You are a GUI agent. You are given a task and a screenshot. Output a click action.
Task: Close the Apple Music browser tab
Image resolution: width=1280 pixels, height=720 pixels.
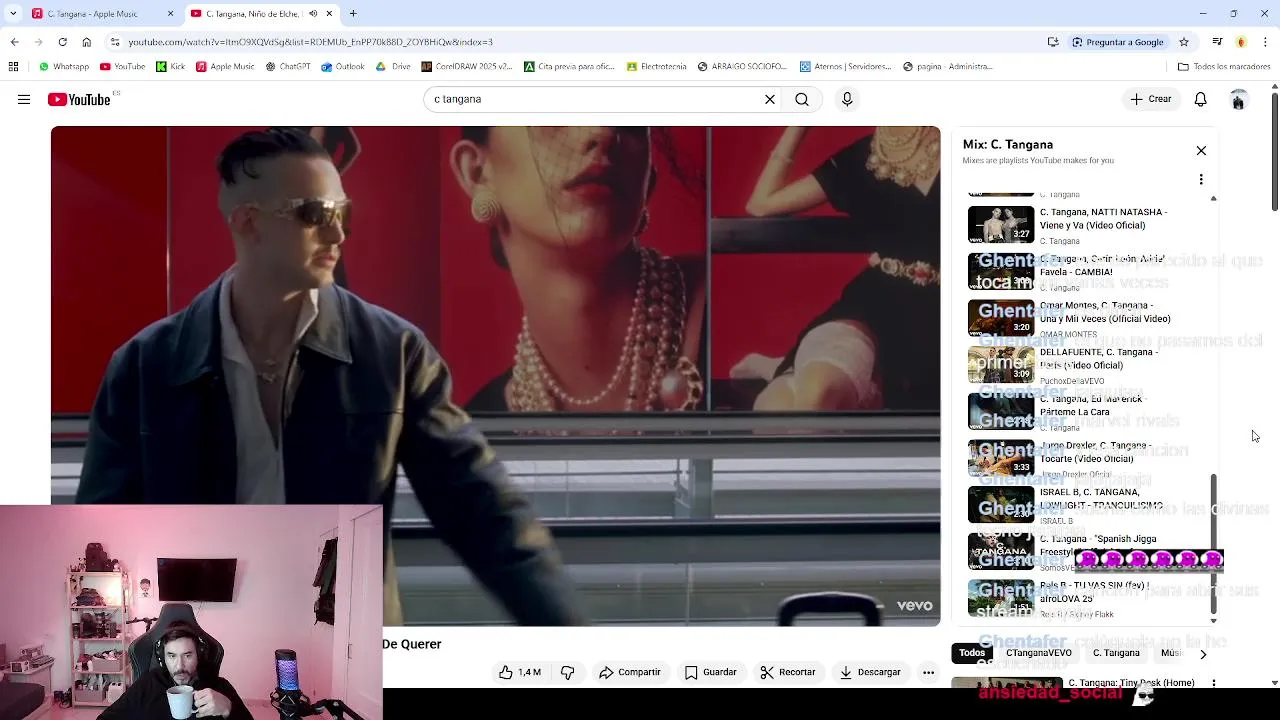170,14
